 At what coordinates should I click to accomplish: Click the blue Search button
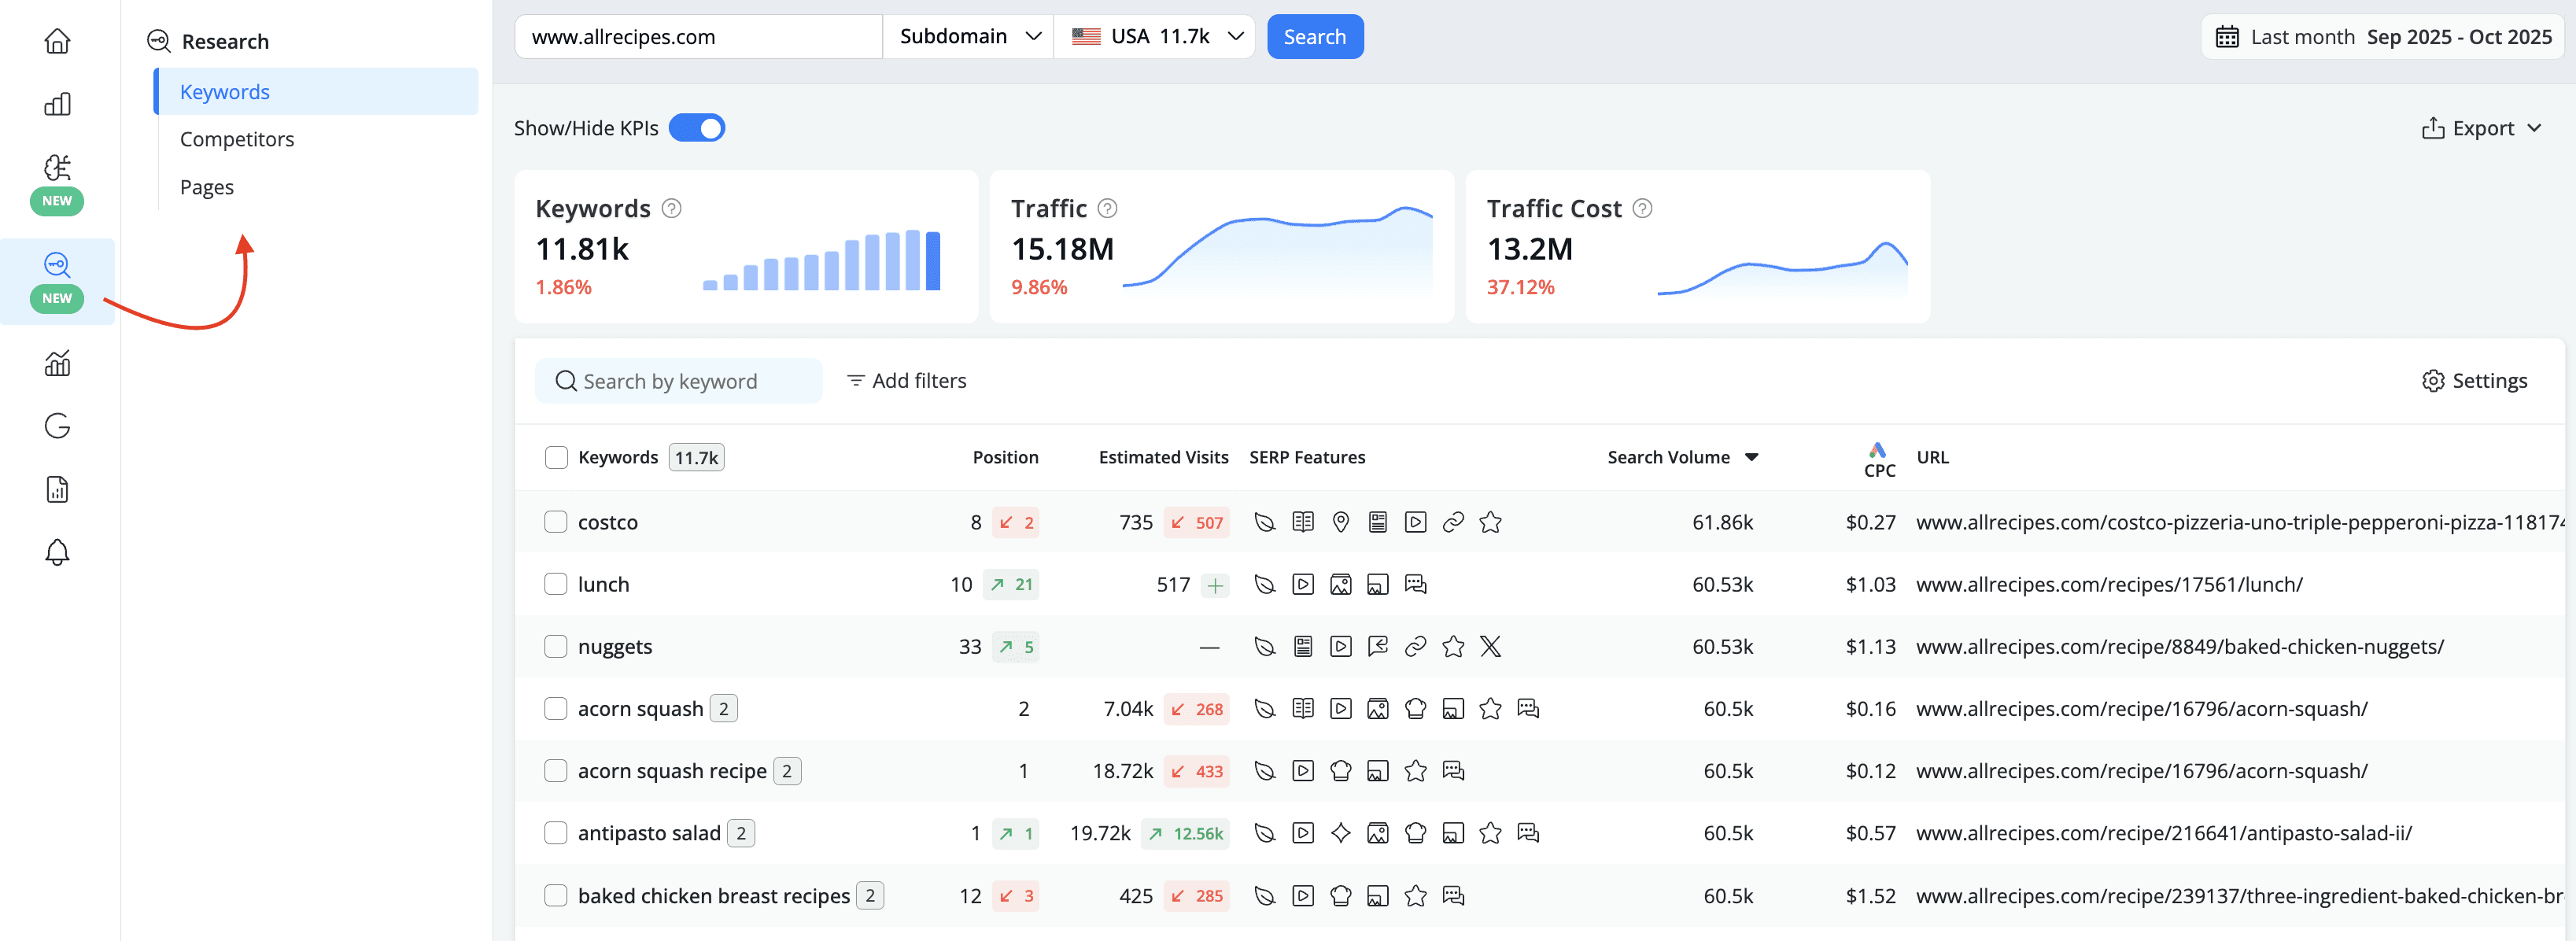tap(1315, 37)
